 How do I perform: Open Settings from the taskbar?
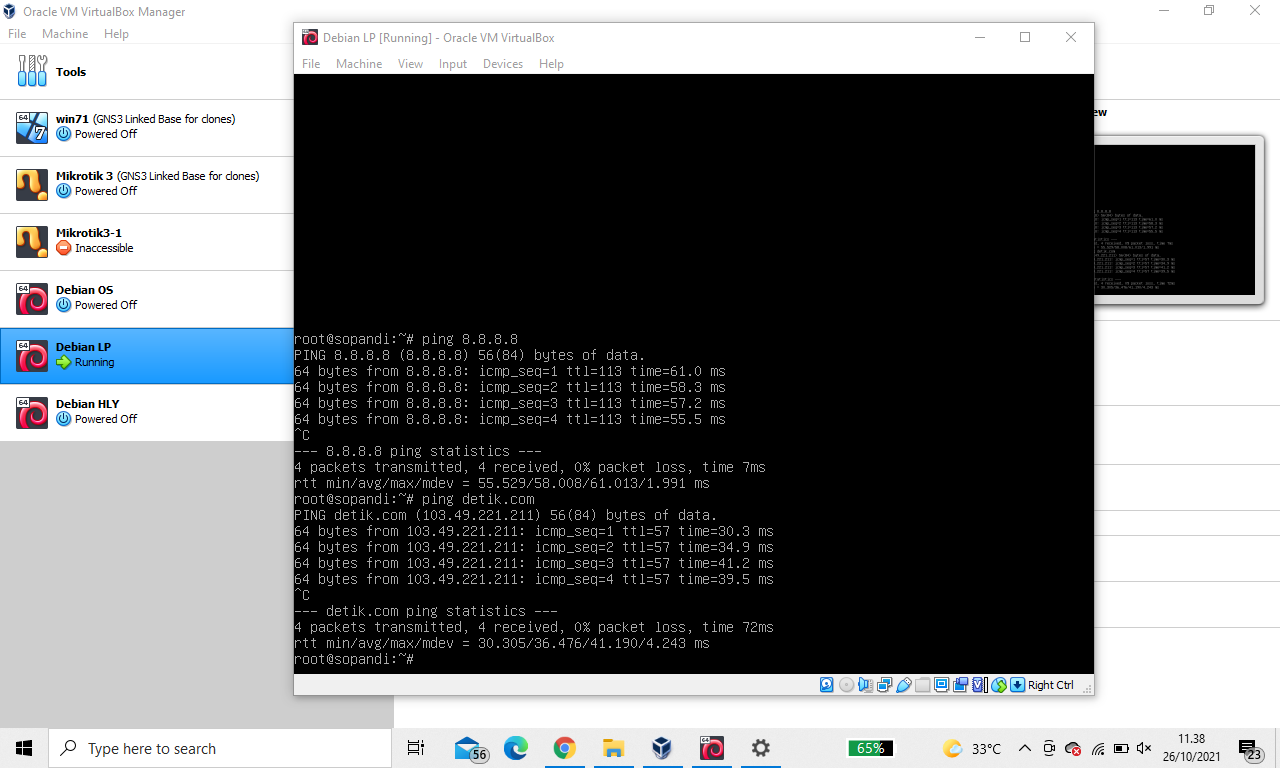click(x=761, y=748)
